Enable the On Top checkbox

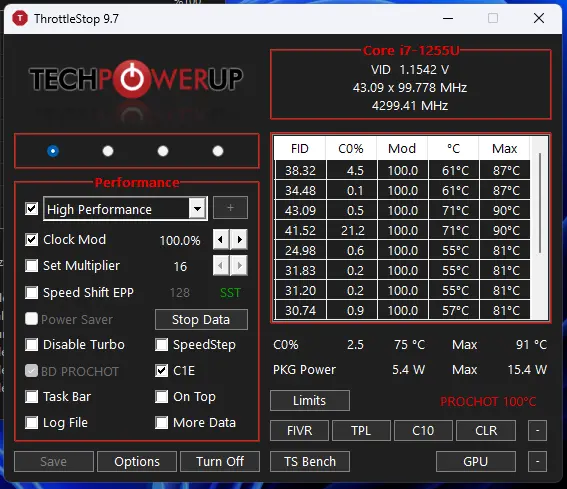[x=161, y=396]
